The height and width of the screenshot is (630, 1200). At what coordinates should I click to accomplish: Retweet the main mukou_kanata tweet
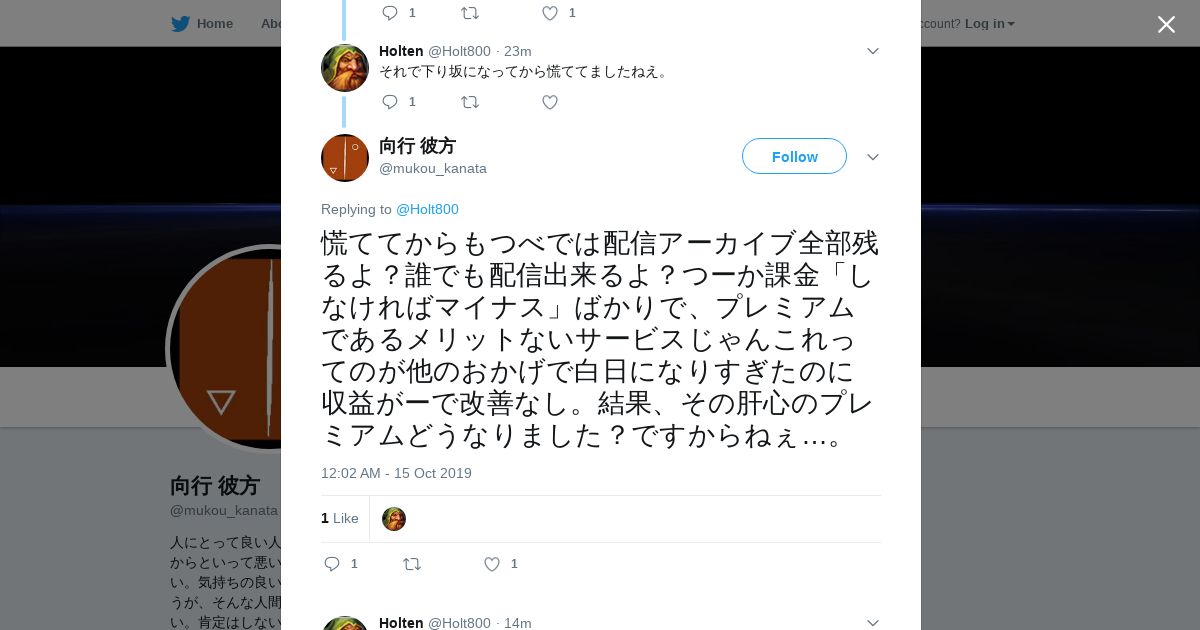tap(412, 564)
